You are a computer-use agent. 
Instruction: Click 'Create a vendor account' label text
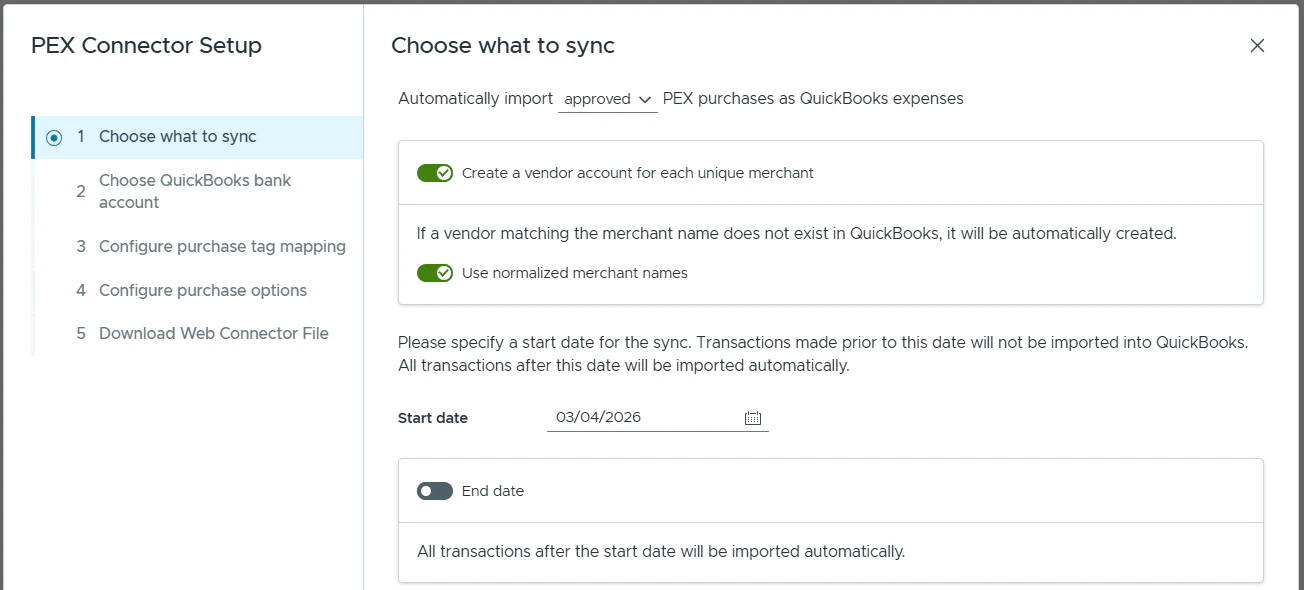coord(638,173)
